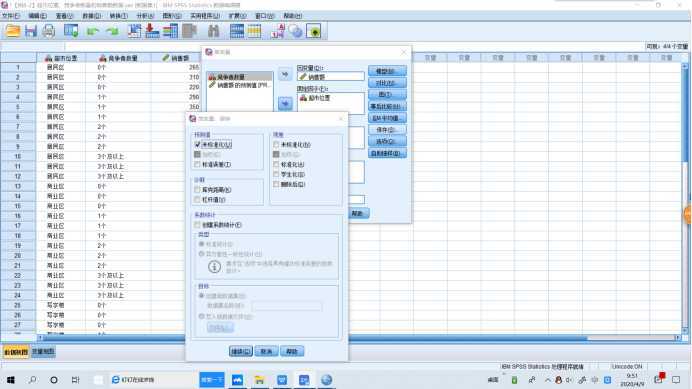The height and width of the screenshot is (389, 692).
Task: Click the globe browser taskbar icon
Action: pyautogui.click(x=327, y=380)
